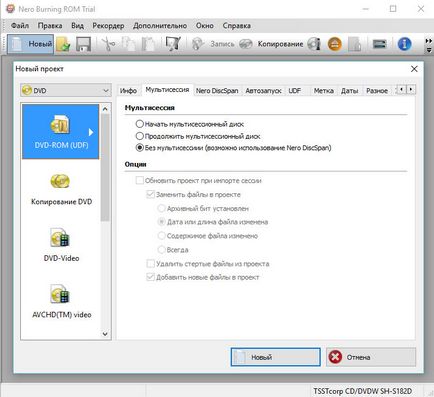Click the Nero app icon in title bar

[x=10, y=9]
